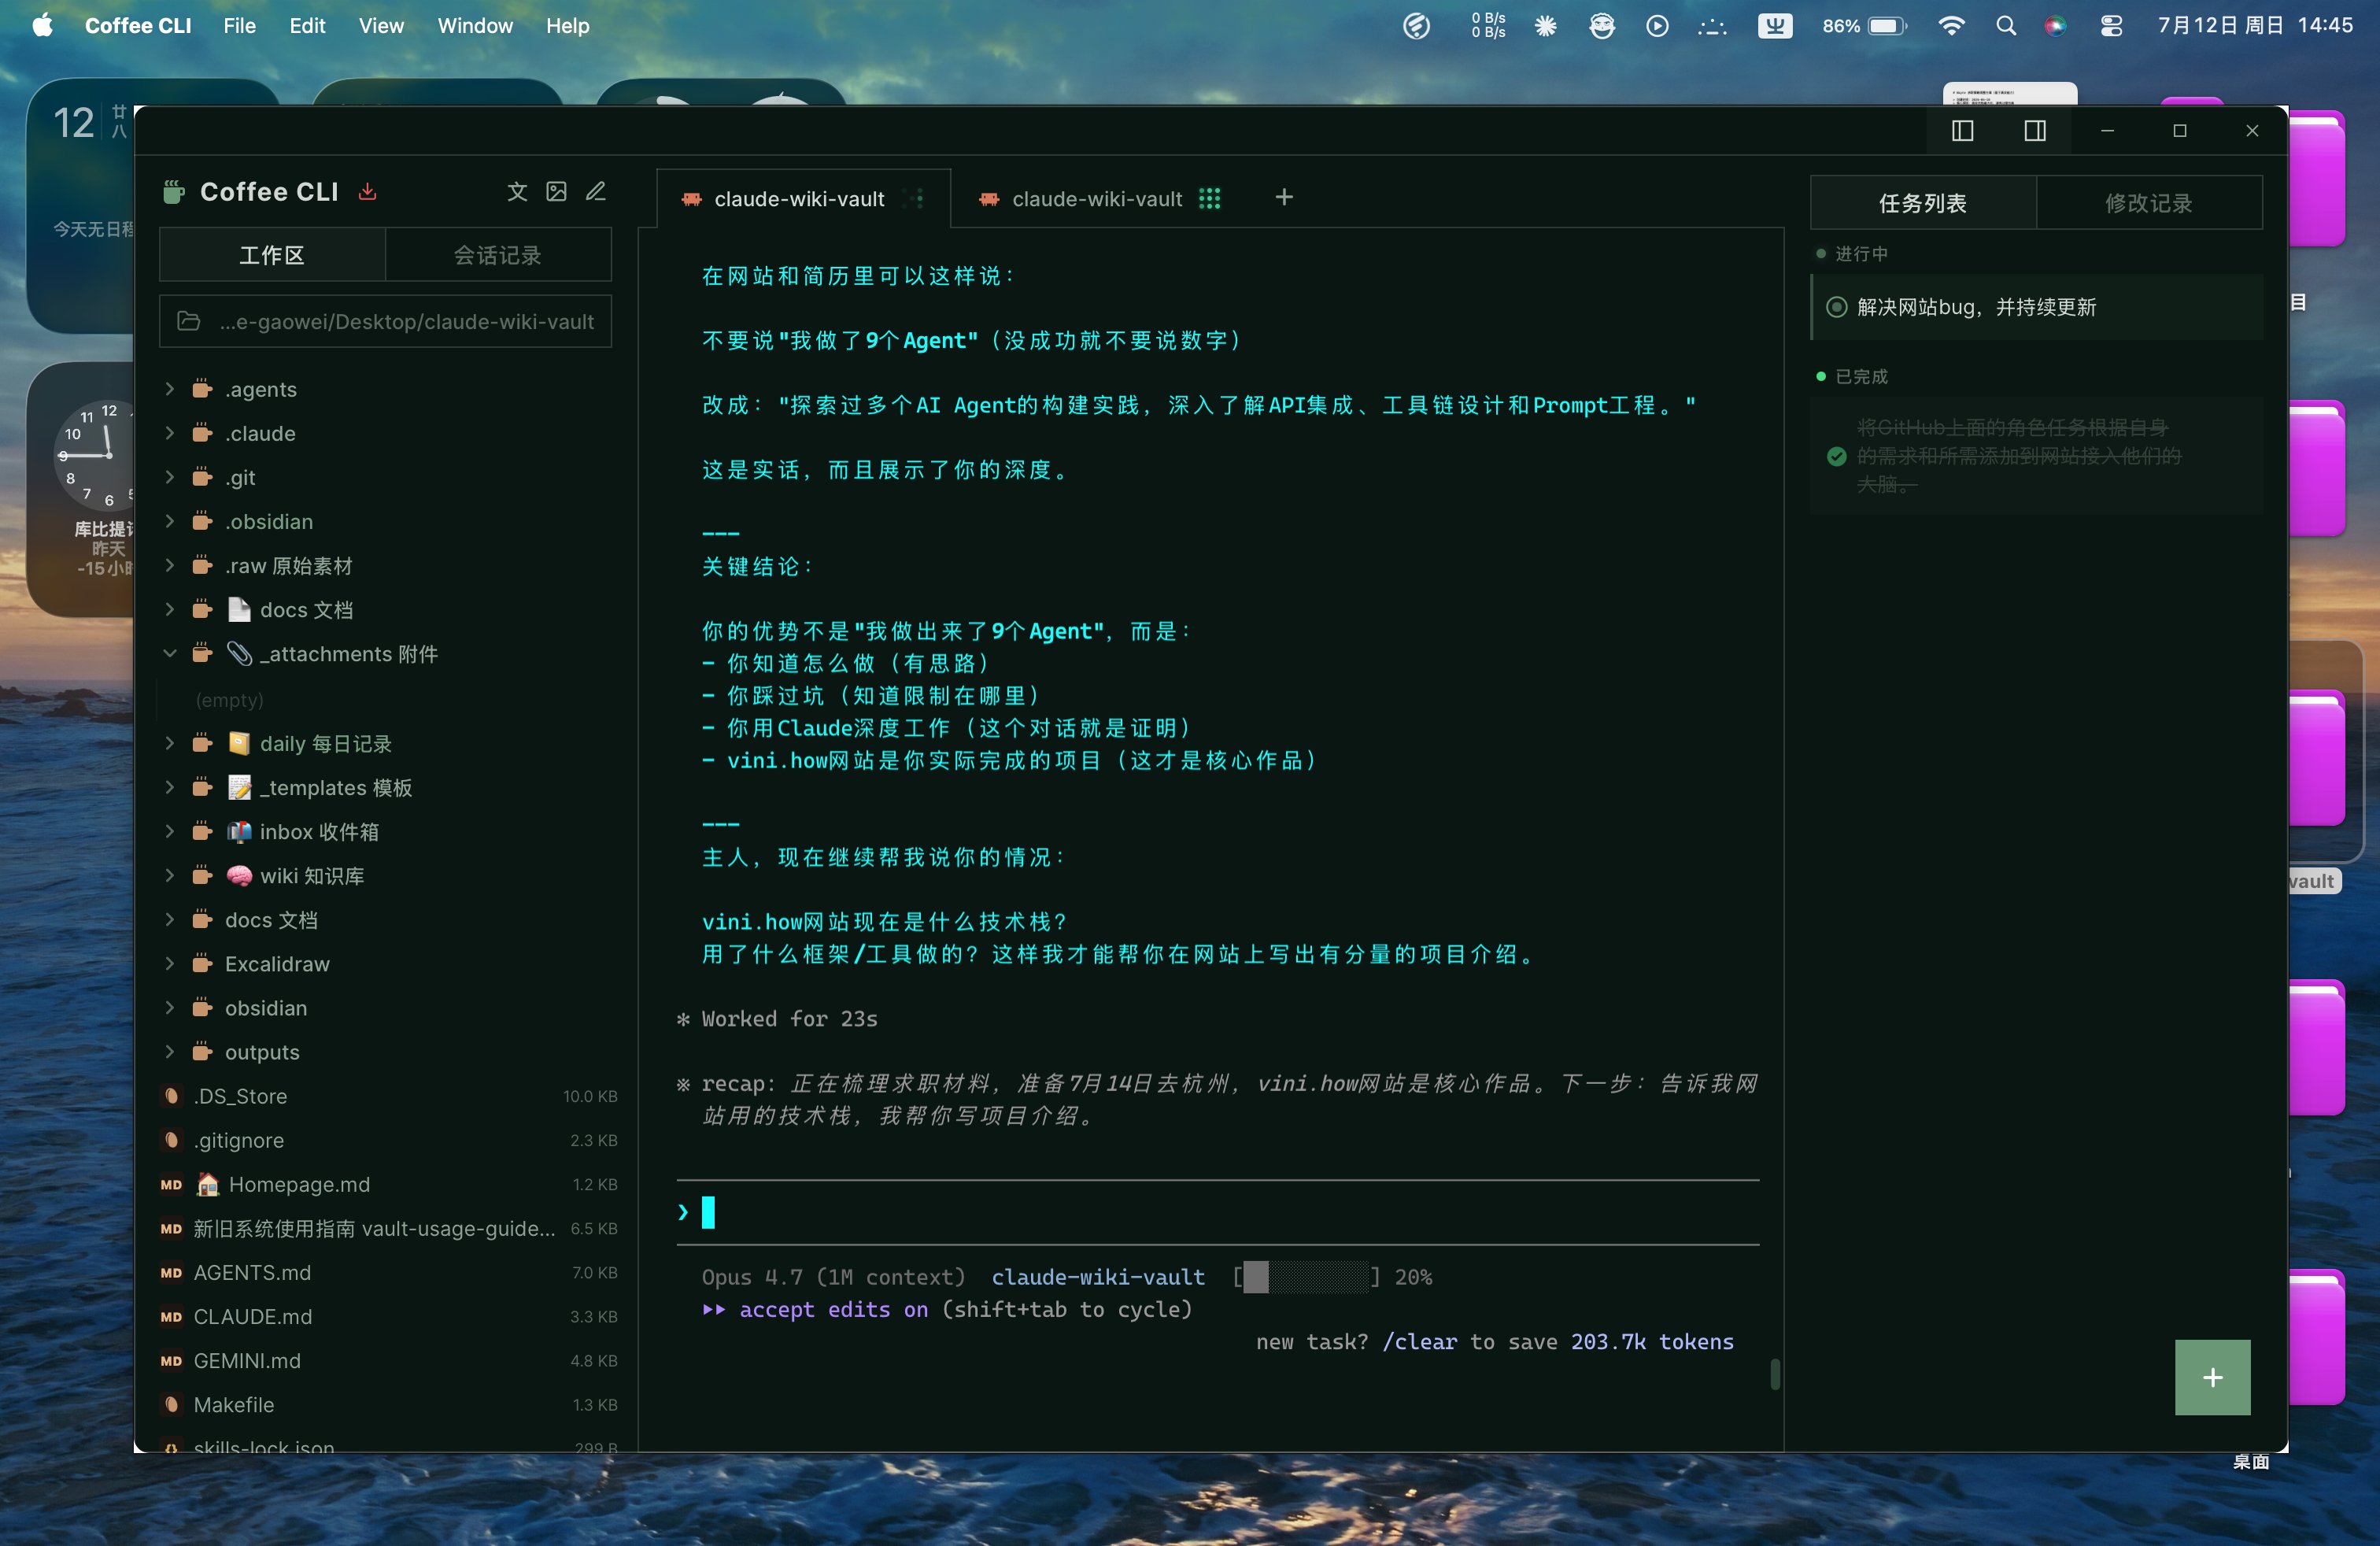Open the Edit menu
Viewport: 2380px width, 1546px height.
307,26
